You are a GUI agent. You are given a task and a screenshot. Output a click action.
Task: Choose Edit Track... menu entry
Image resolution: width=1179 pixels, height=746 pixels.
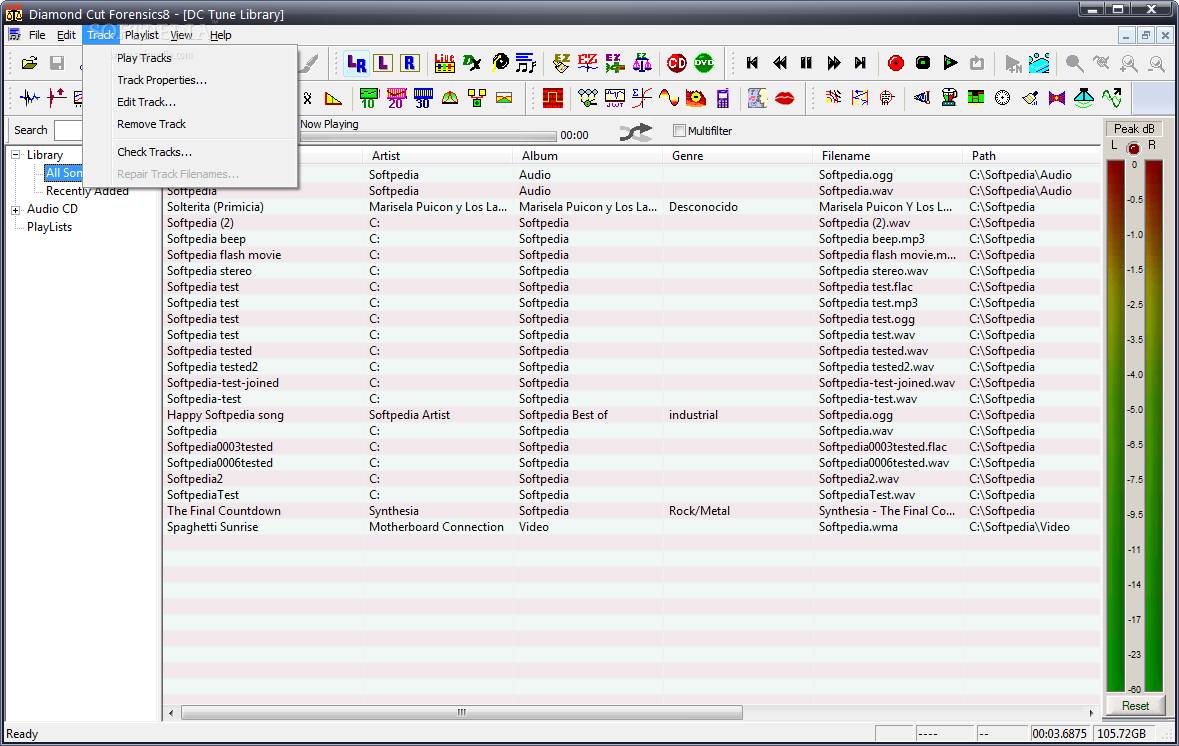(147, 102)
